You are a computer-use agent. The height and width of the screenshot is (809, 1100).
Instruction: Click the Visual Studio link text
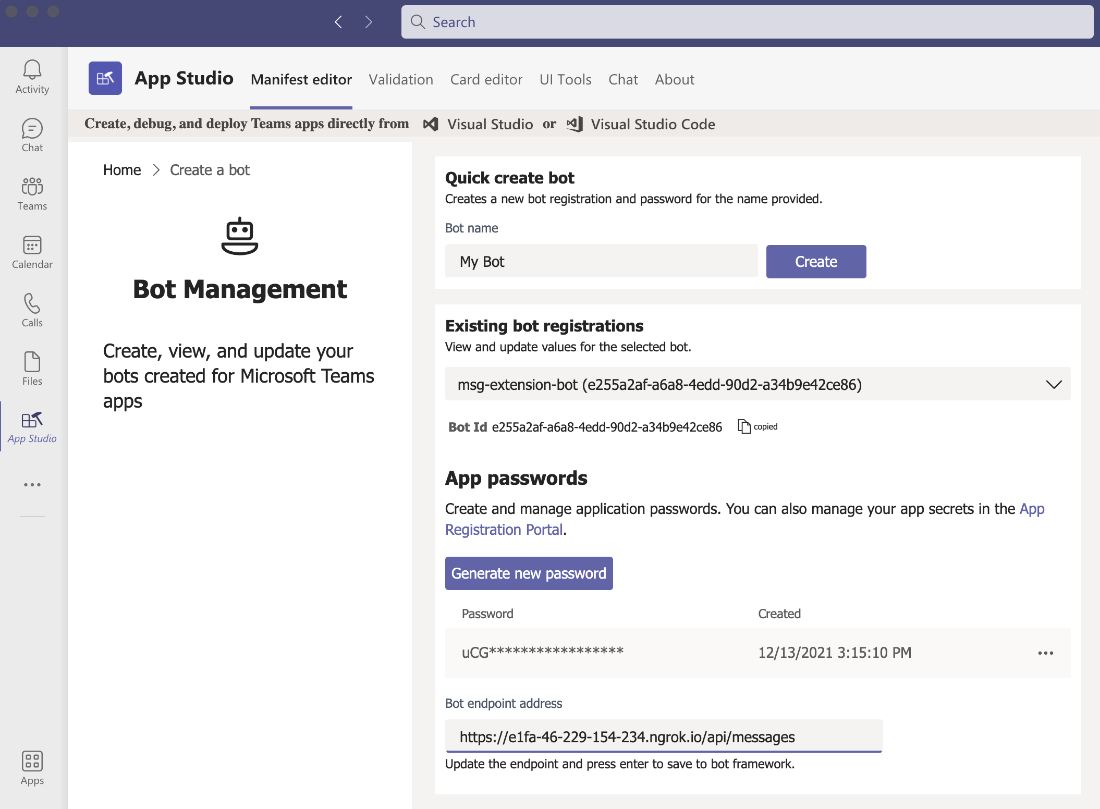coord(490,124)
